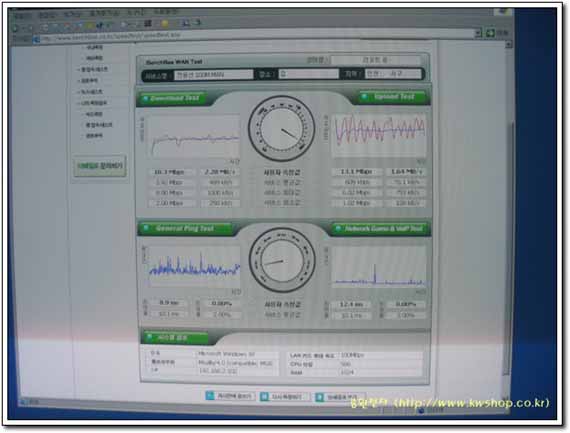Click the ping gauge dial
570x433 pixels.
click(x=282, y=260)
